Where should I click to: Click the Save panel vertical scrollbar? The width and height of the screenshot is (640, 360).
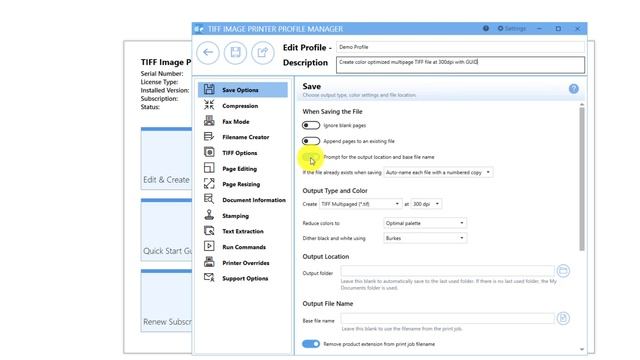point(582,180)
